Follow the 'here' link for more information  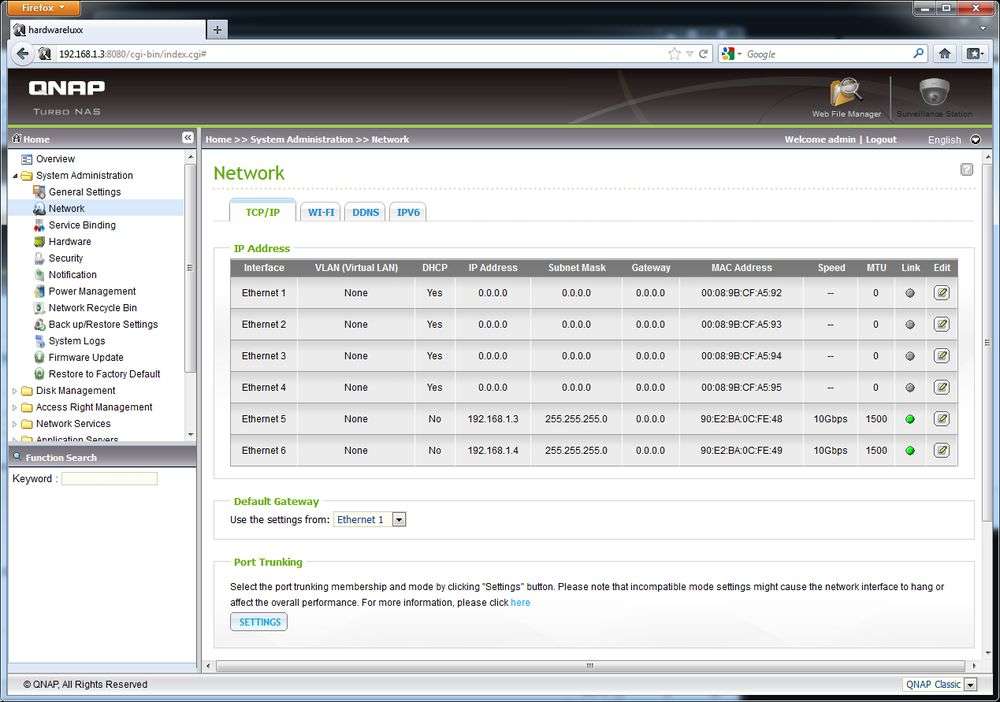(x=520, y=603)
